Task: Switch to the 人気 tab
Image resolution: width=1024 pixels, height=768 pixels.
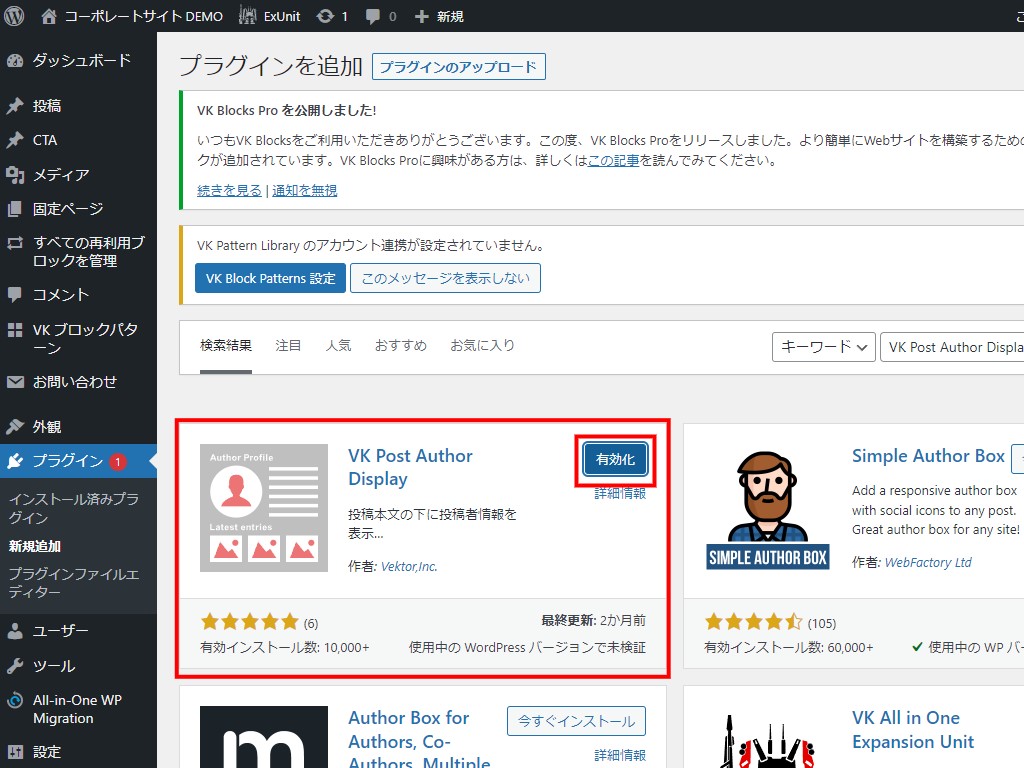Action: [338, 346]
